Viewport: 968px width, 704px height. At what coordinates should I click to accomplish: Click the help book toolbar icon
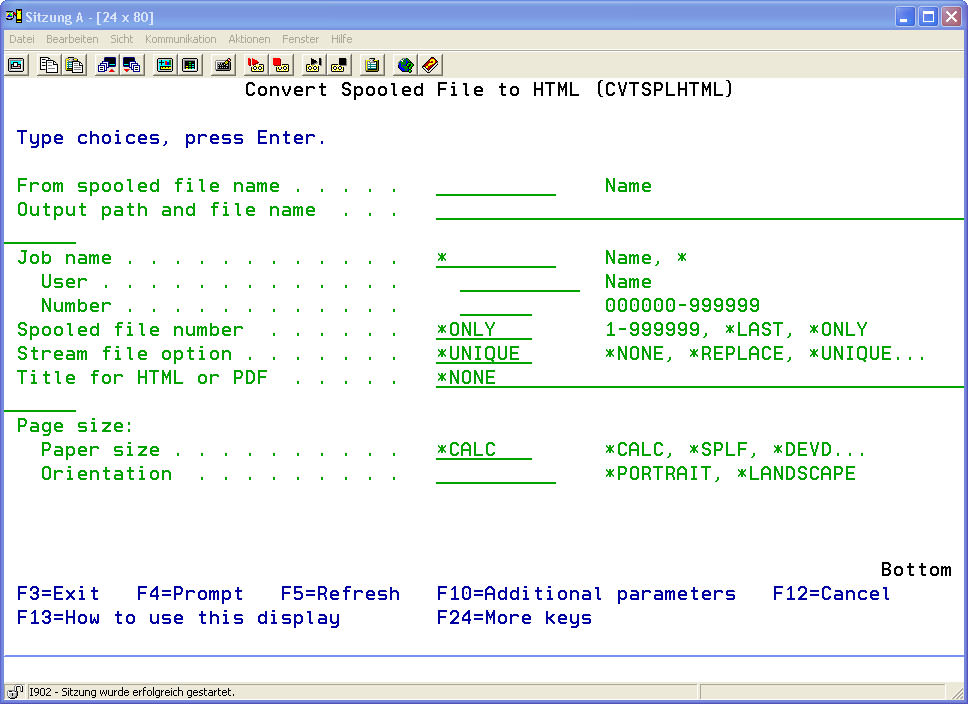(430, 65)
